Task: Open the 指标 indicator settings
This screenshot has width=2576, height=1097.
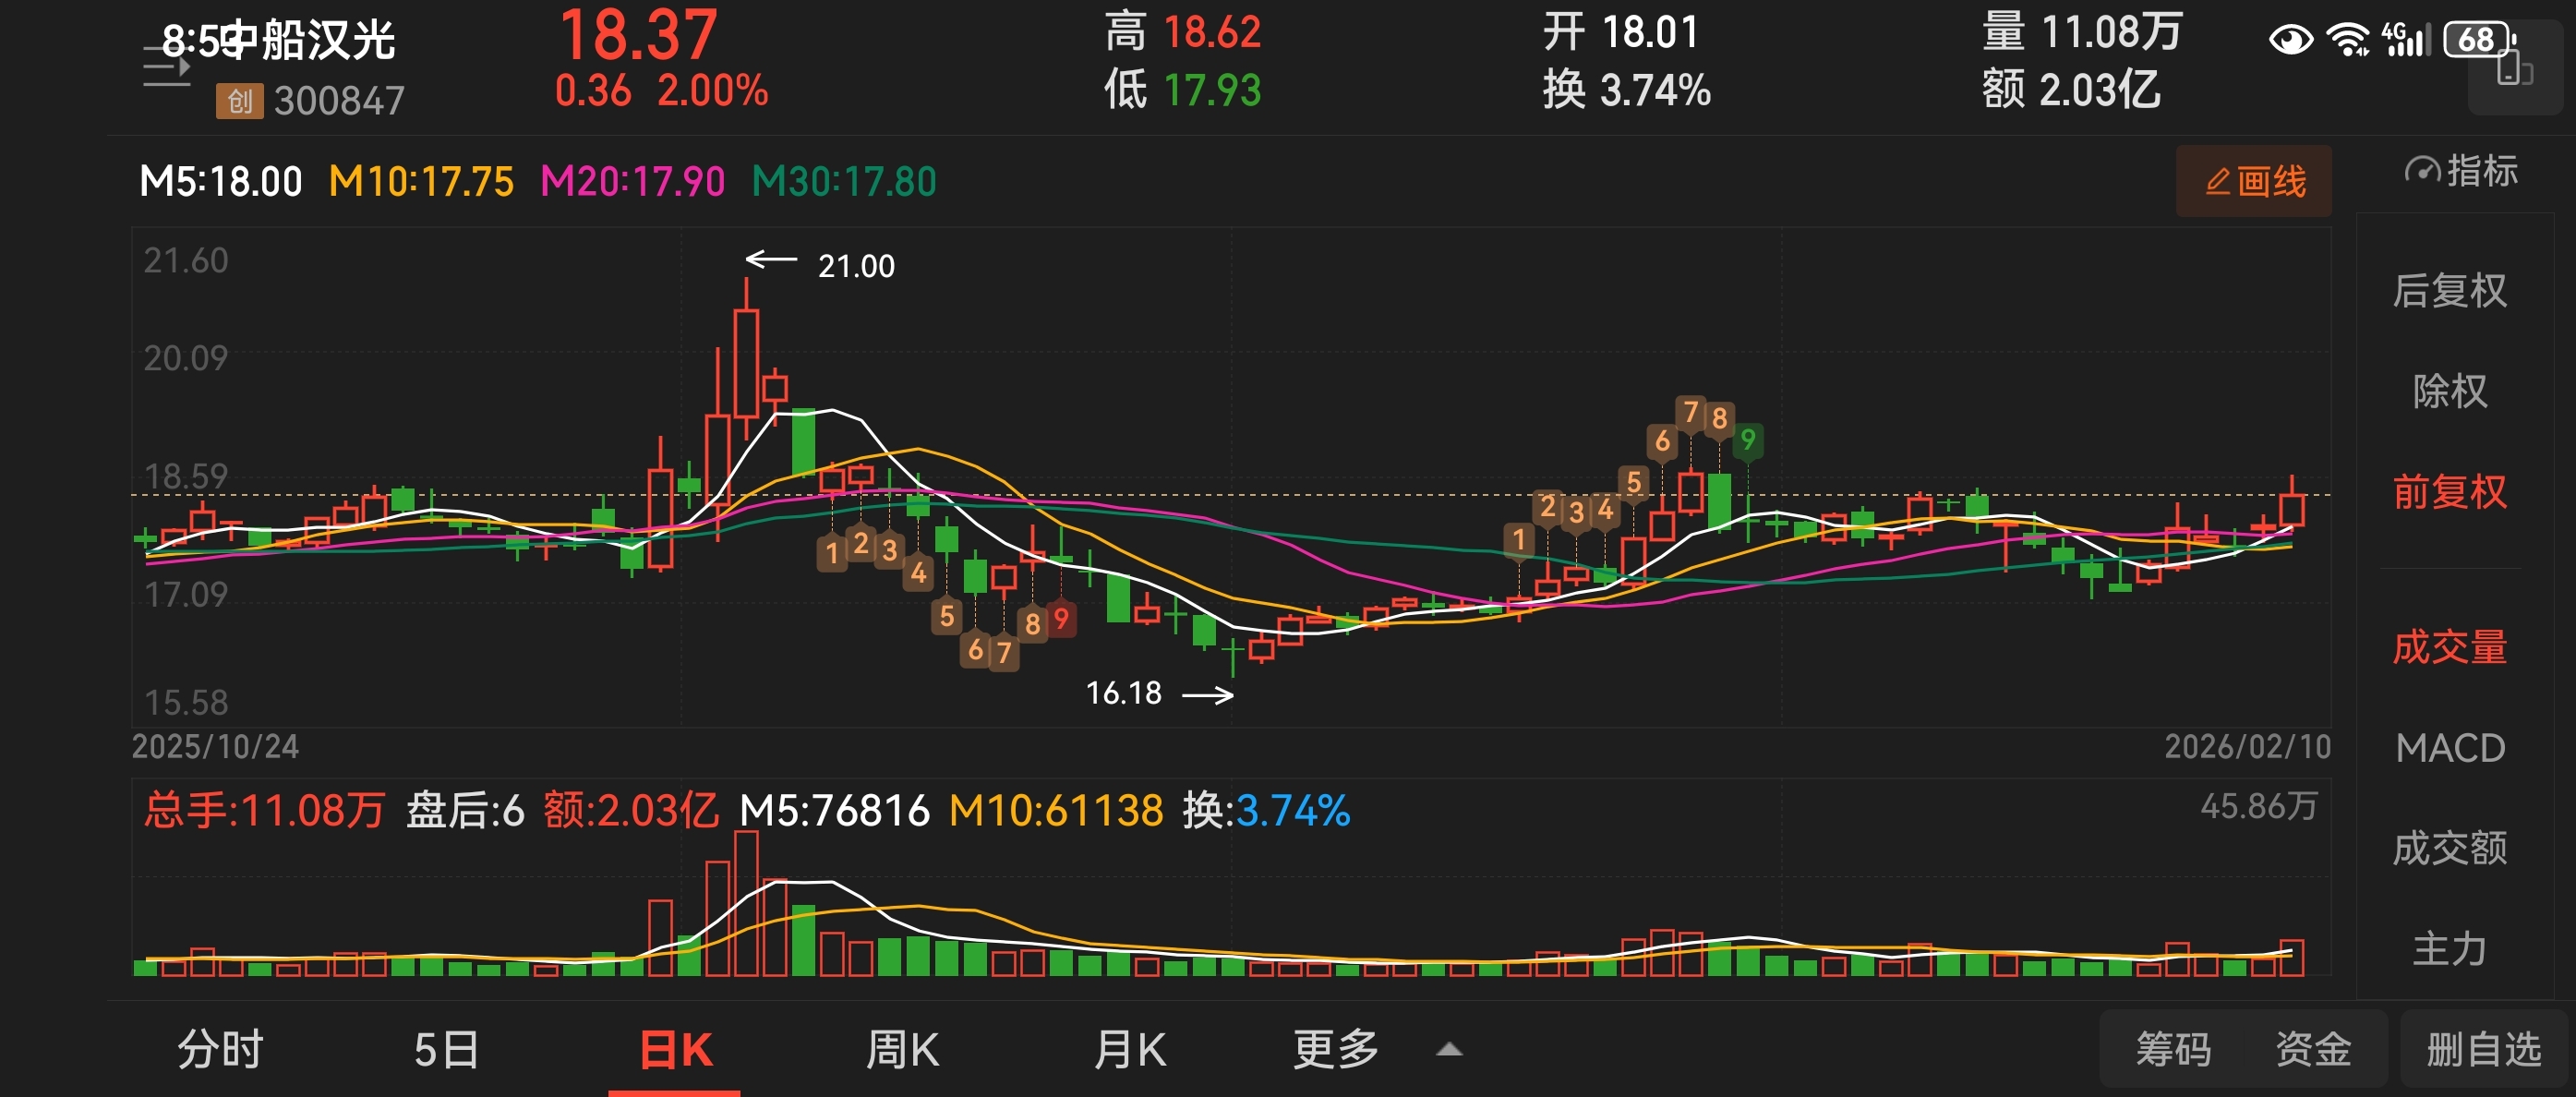Action: pos(2460,171)
